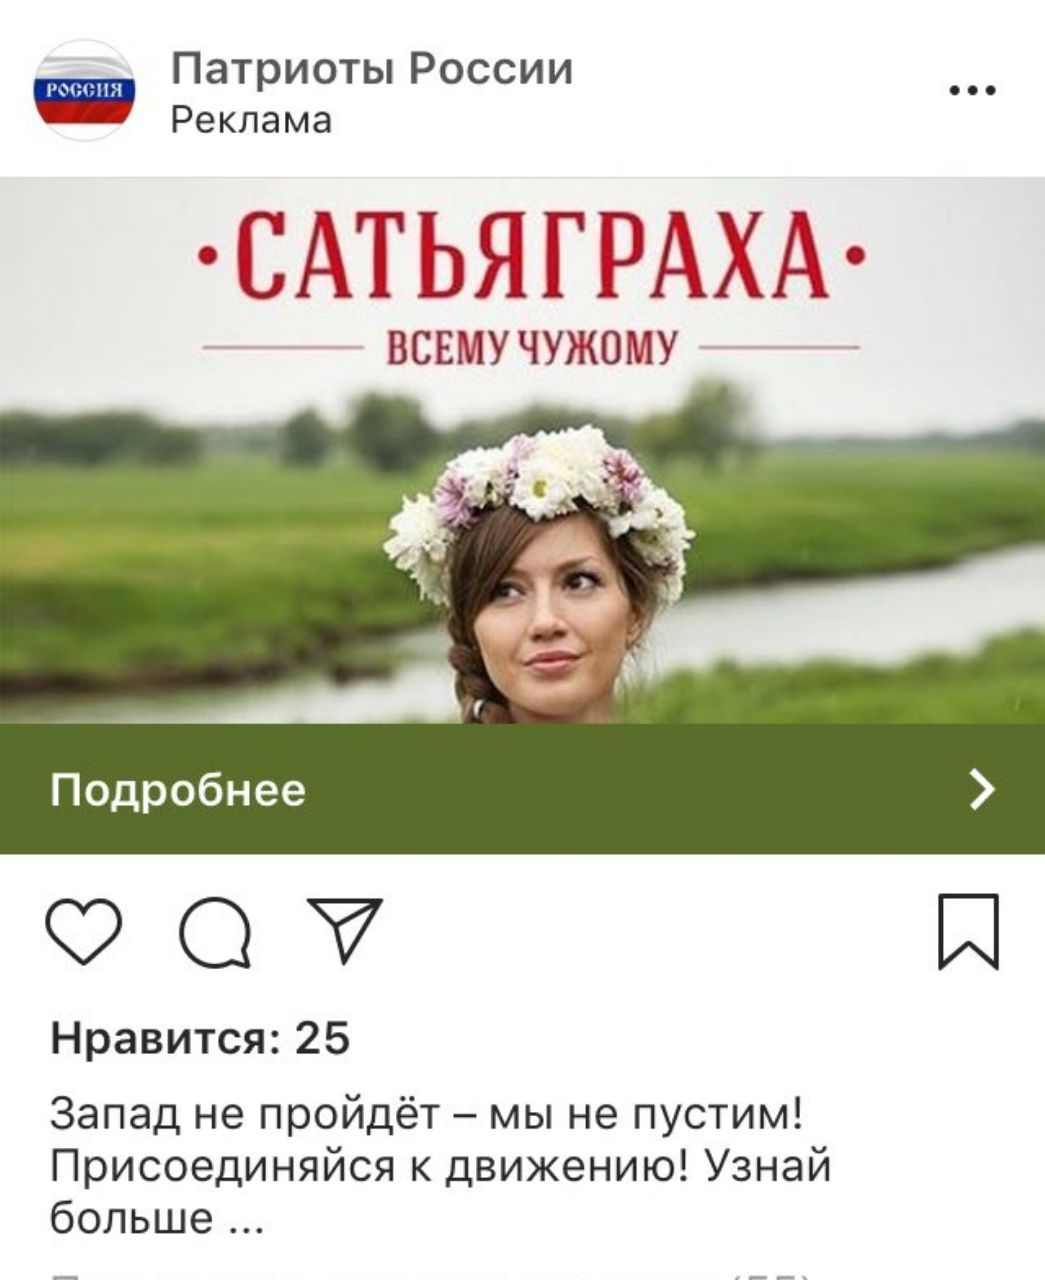Click the red САТЬЯГРАХА headline in the ad
1045x1280 pixels.
pyautogui.click(x=532, y=254)
